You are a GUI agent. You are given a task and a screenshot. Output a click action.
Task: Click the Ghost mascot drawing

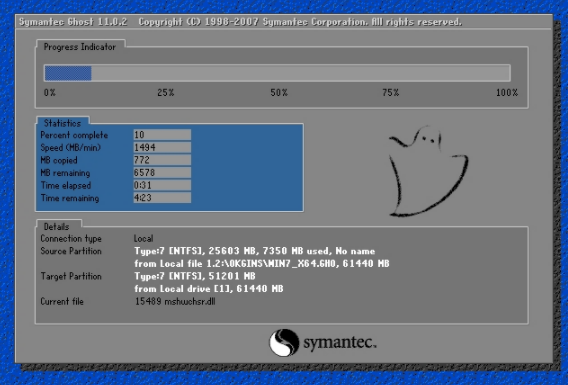click(428, 171)
